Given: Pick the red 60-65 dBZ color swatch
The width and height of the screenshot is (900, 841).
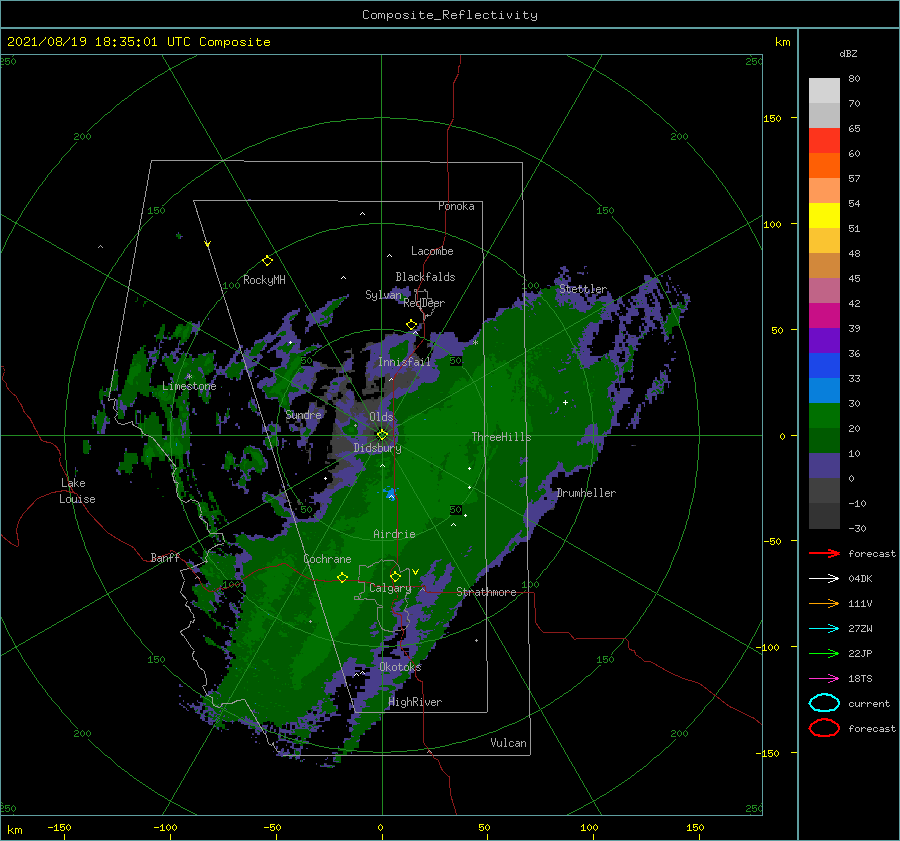Looking at the screenshot, I should (824, 141).
